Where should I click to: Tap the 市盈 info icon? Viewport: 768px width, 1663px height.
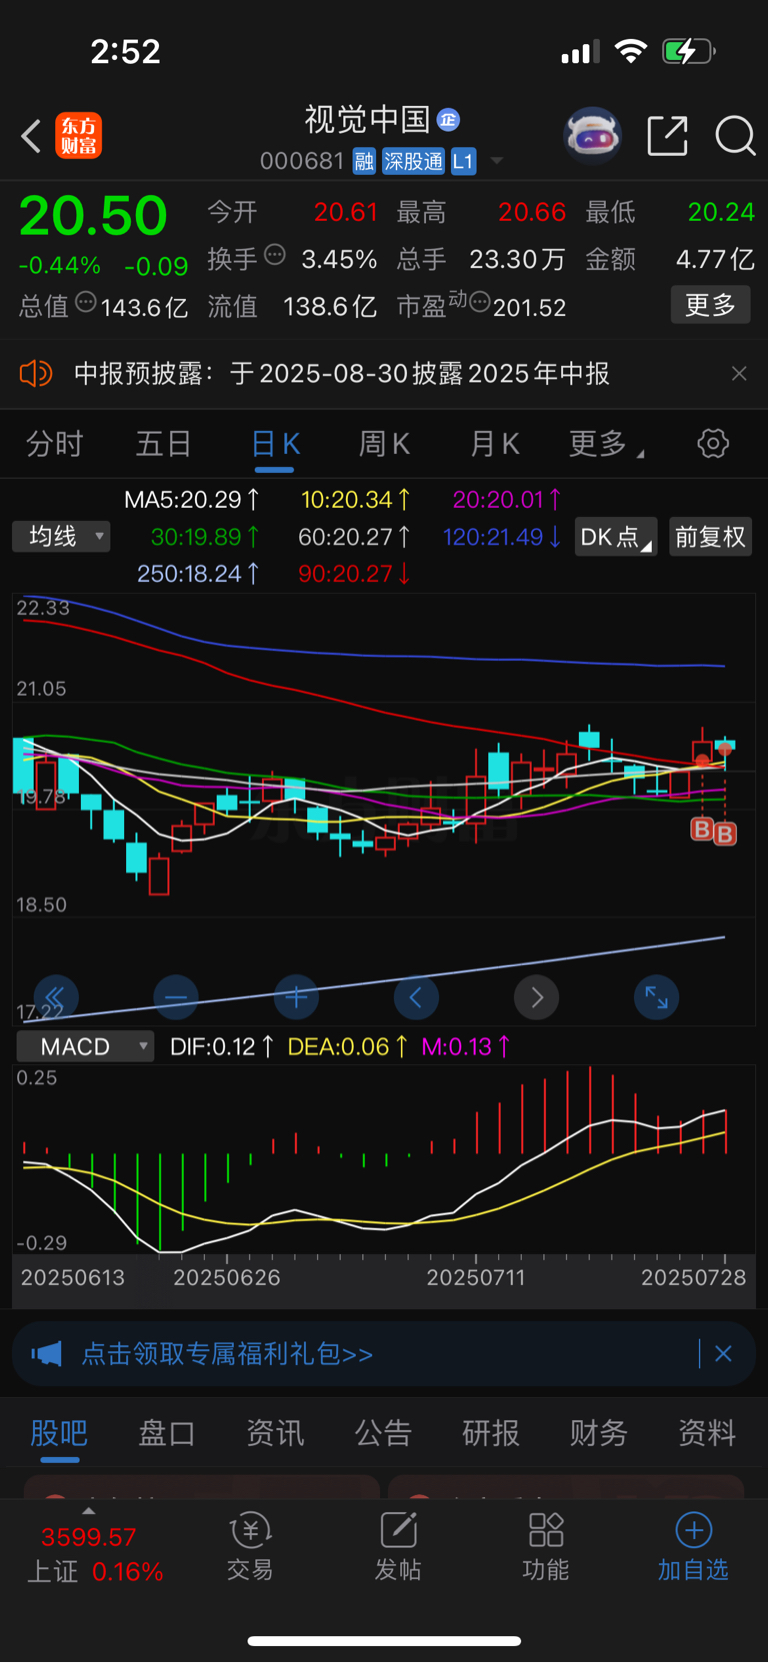[x=479, y=302]
